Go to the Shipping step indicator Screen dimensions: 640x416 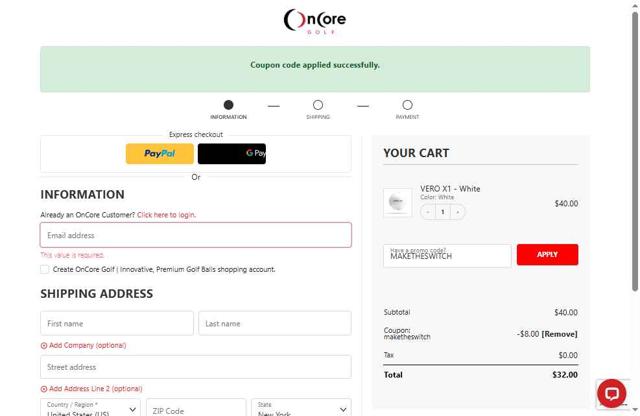click(318, 109)
